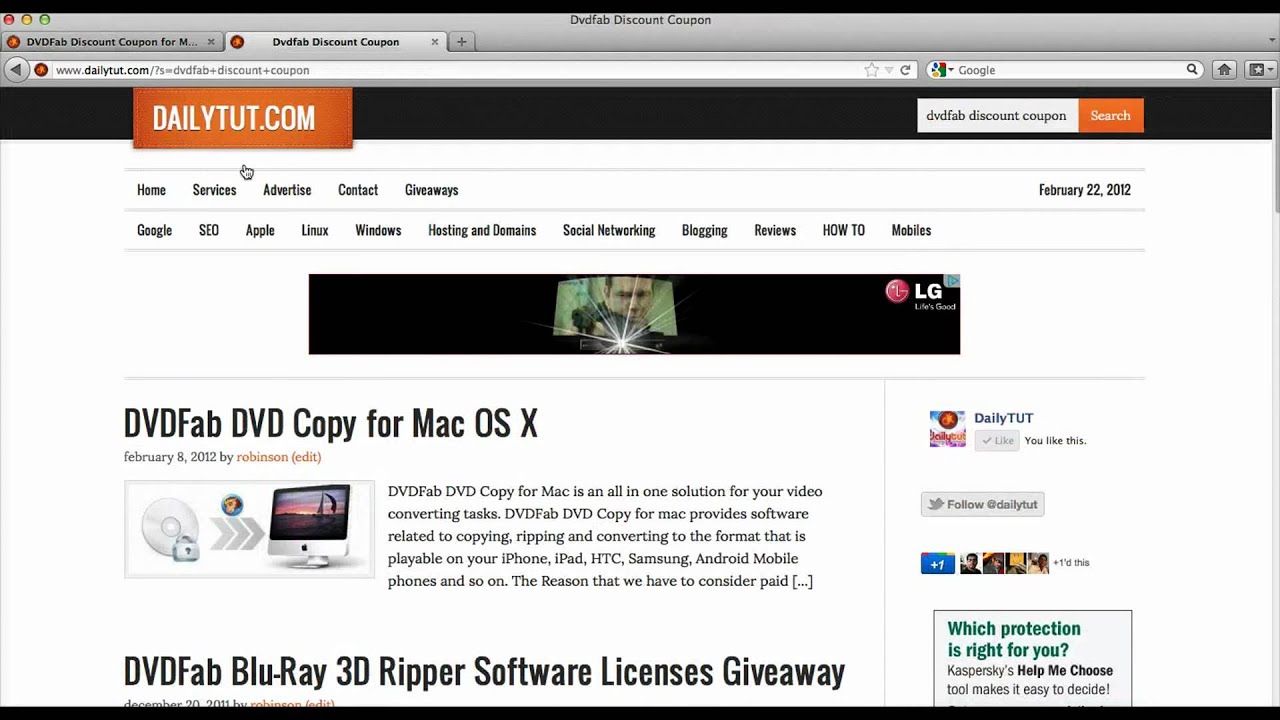Click DVD Copy for Mac article thumbnail
Image resolution: width=1280 pixels, height=720 pixels.
(249, 529)
